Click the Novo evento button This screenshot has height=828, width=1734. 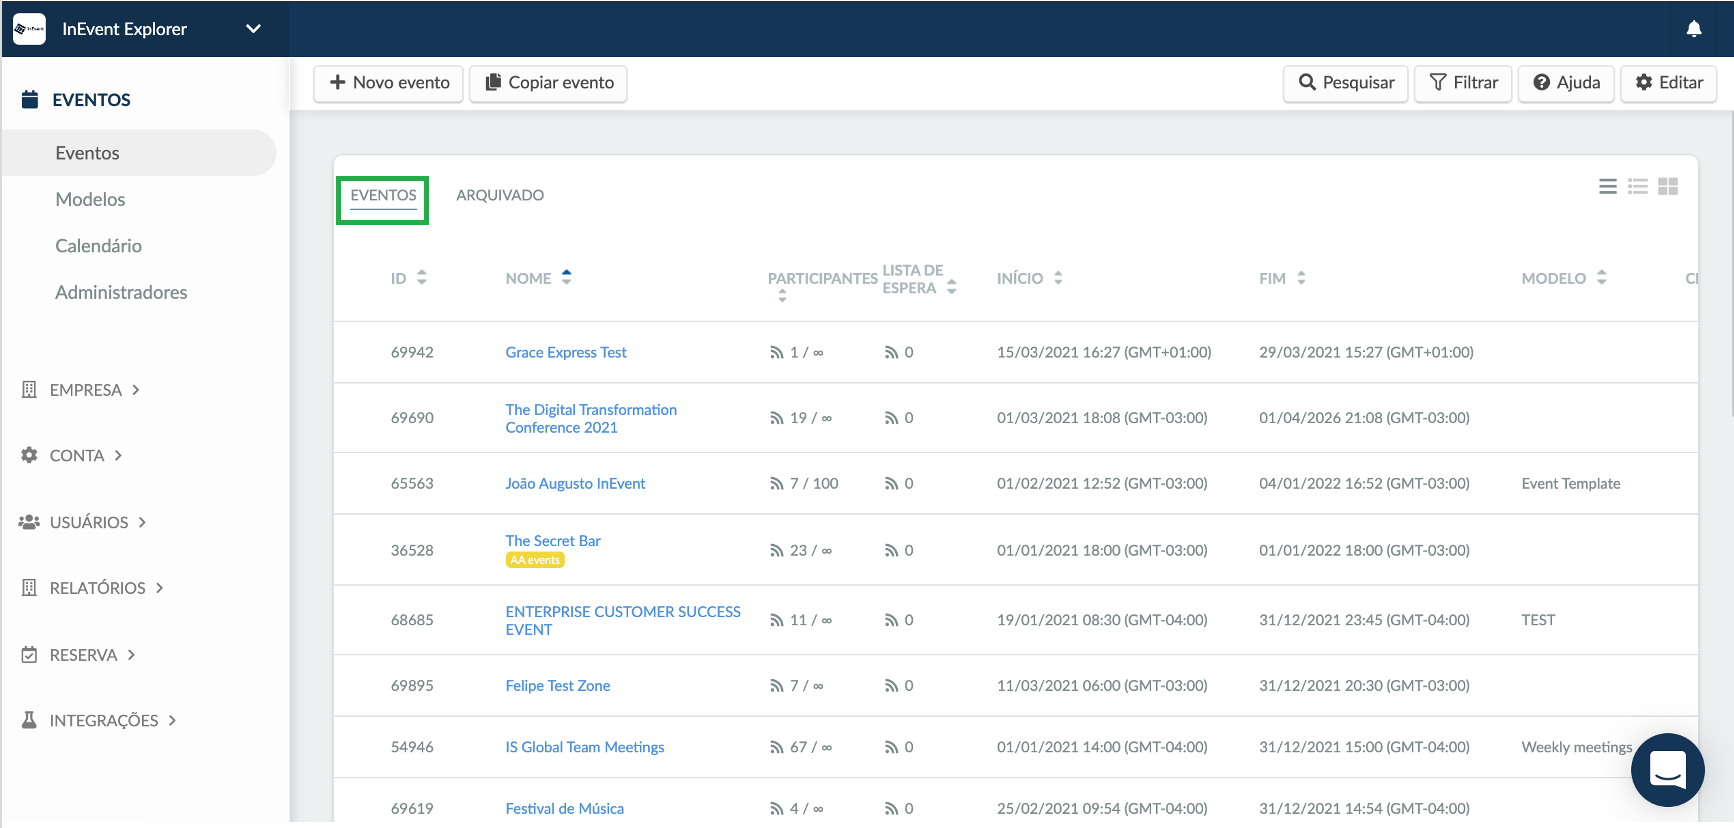[x=389, y=83]
